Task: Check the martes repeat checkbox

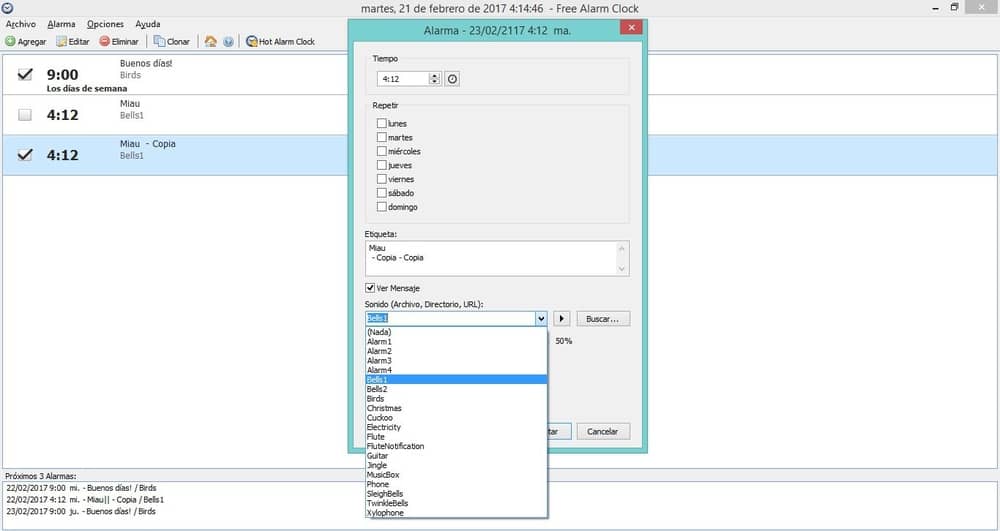Action: point(381,137)
